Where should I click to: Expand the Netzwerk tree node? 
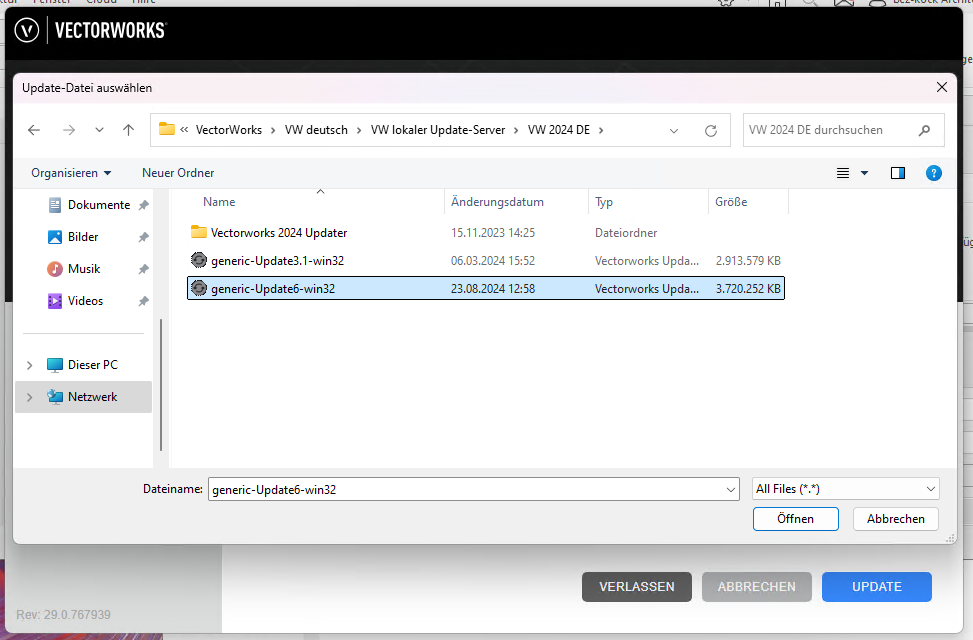click(x=30, y=397)
